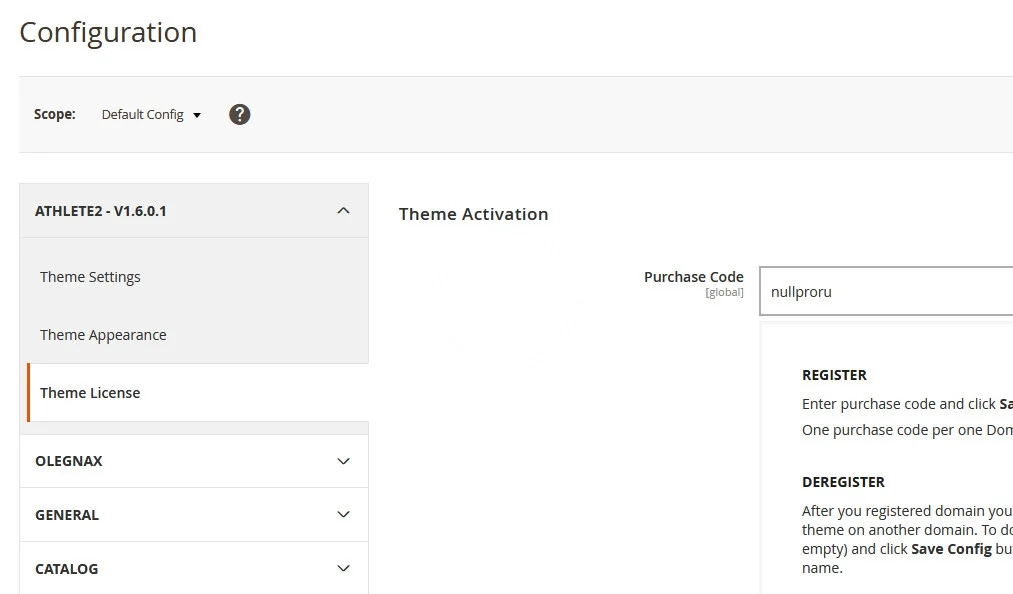Focus the Purchase Code input field
This screenshot has width=1013, height=594.
[885, 292]
